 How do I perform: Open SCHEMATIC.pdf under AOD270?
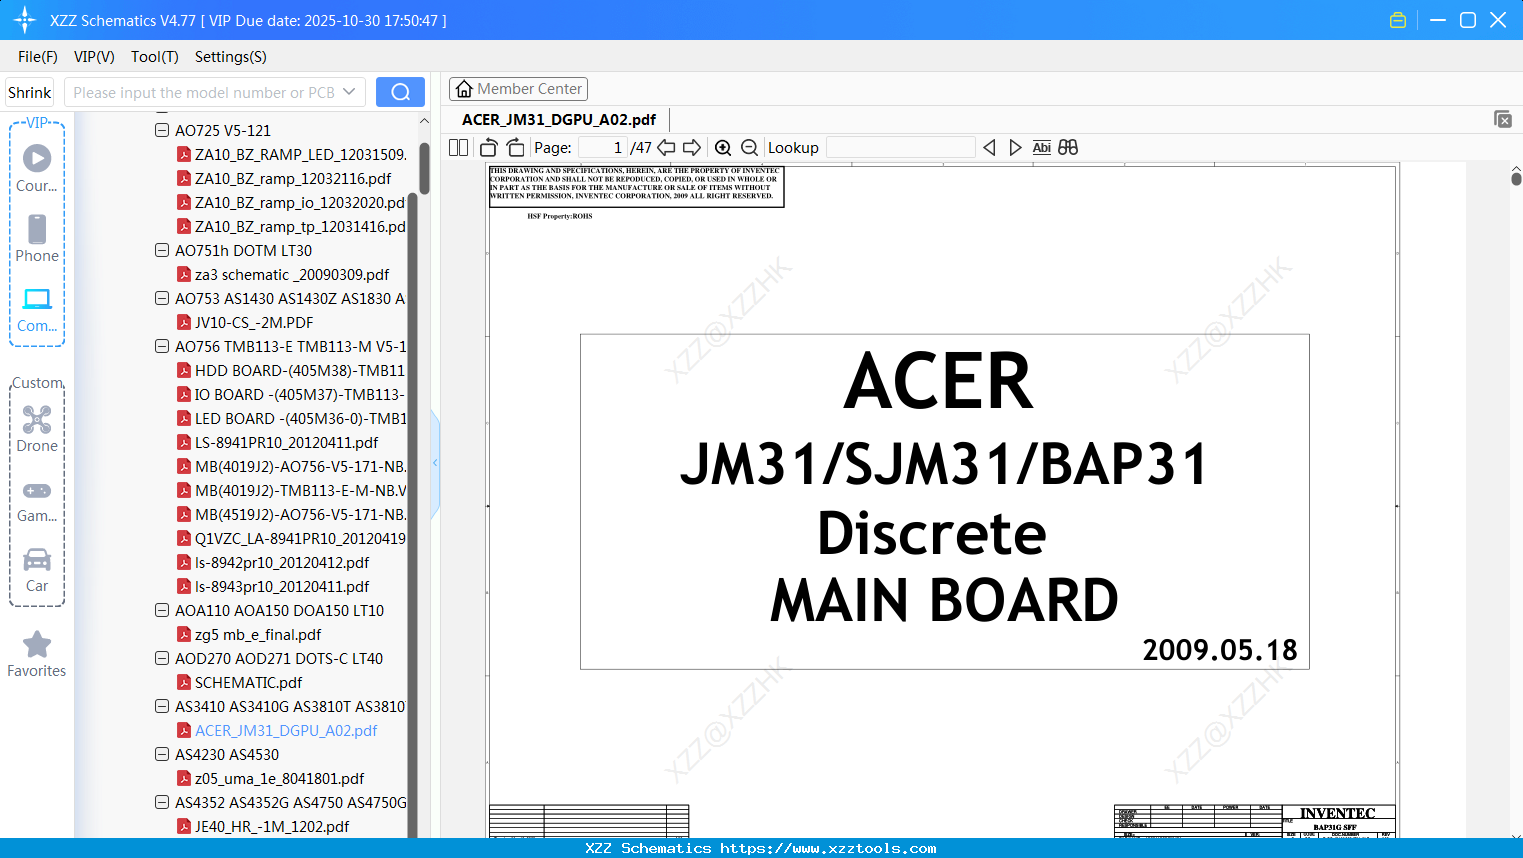[248, 682]
